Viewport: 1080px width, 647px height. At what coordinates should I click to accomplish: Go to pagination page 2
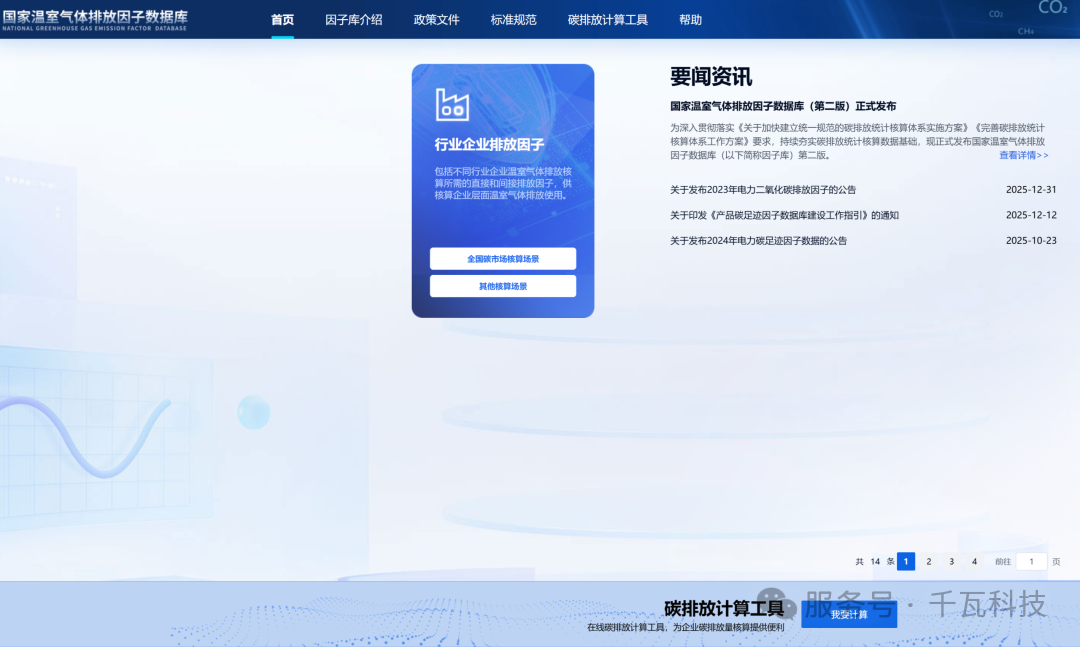click(928, 562)
